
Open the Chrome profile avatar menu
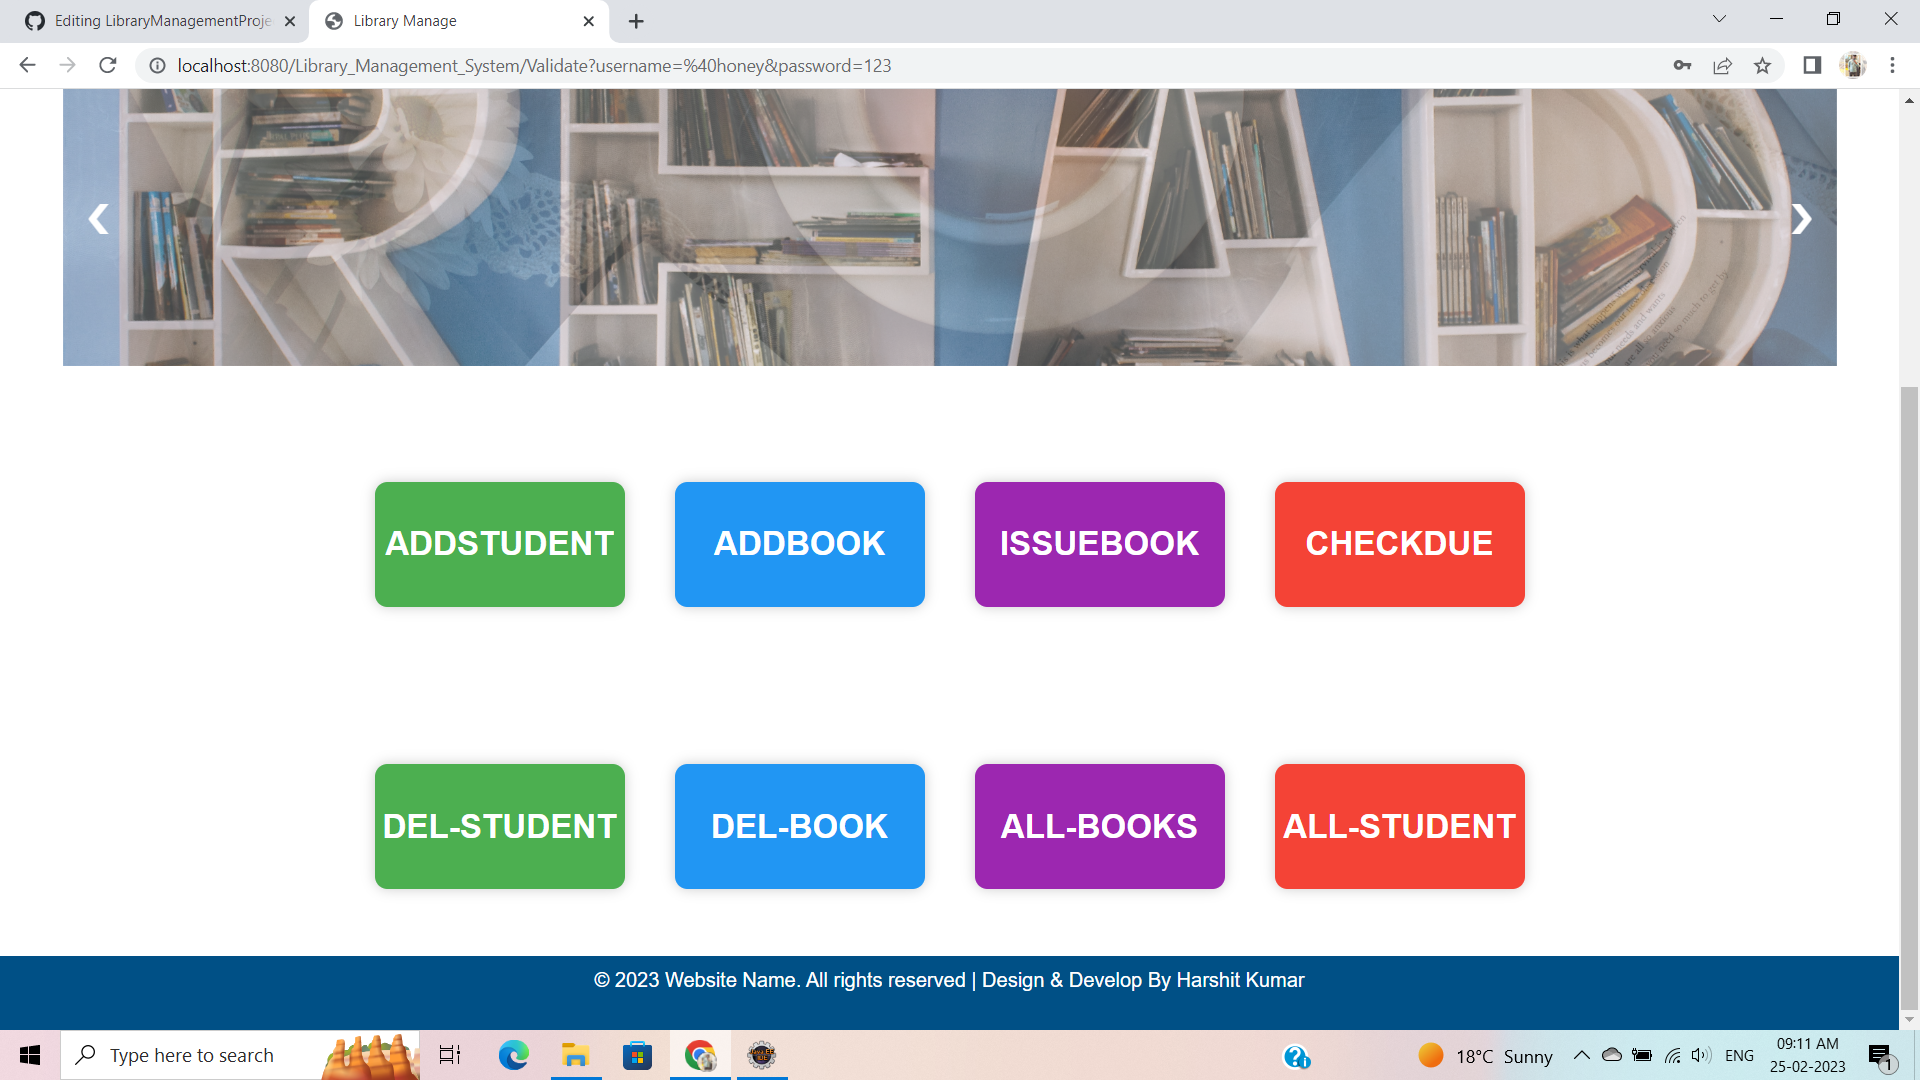(1855, 65)
